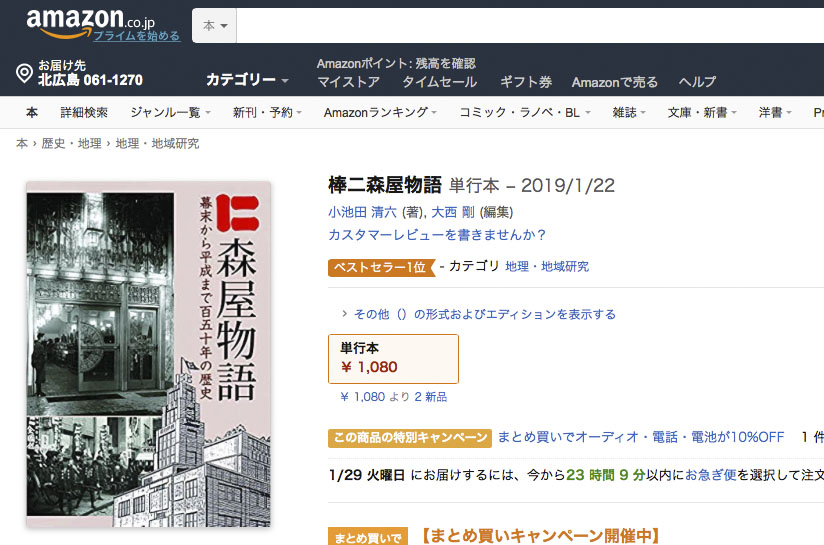
Task: Open the ギフト券 nav item
Action: pyautogui.click(x=526, y=82)
